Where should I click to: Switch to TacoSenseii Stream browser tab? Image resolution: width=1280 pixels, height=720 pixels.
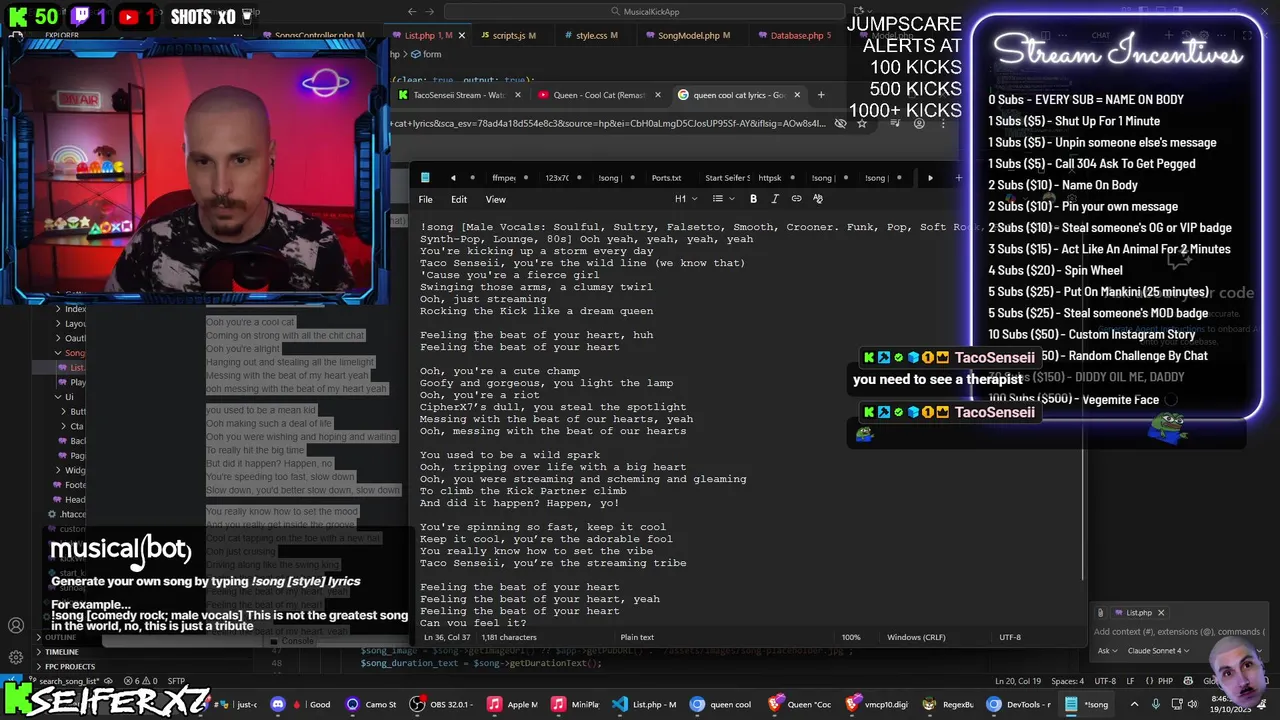(459, 95)
